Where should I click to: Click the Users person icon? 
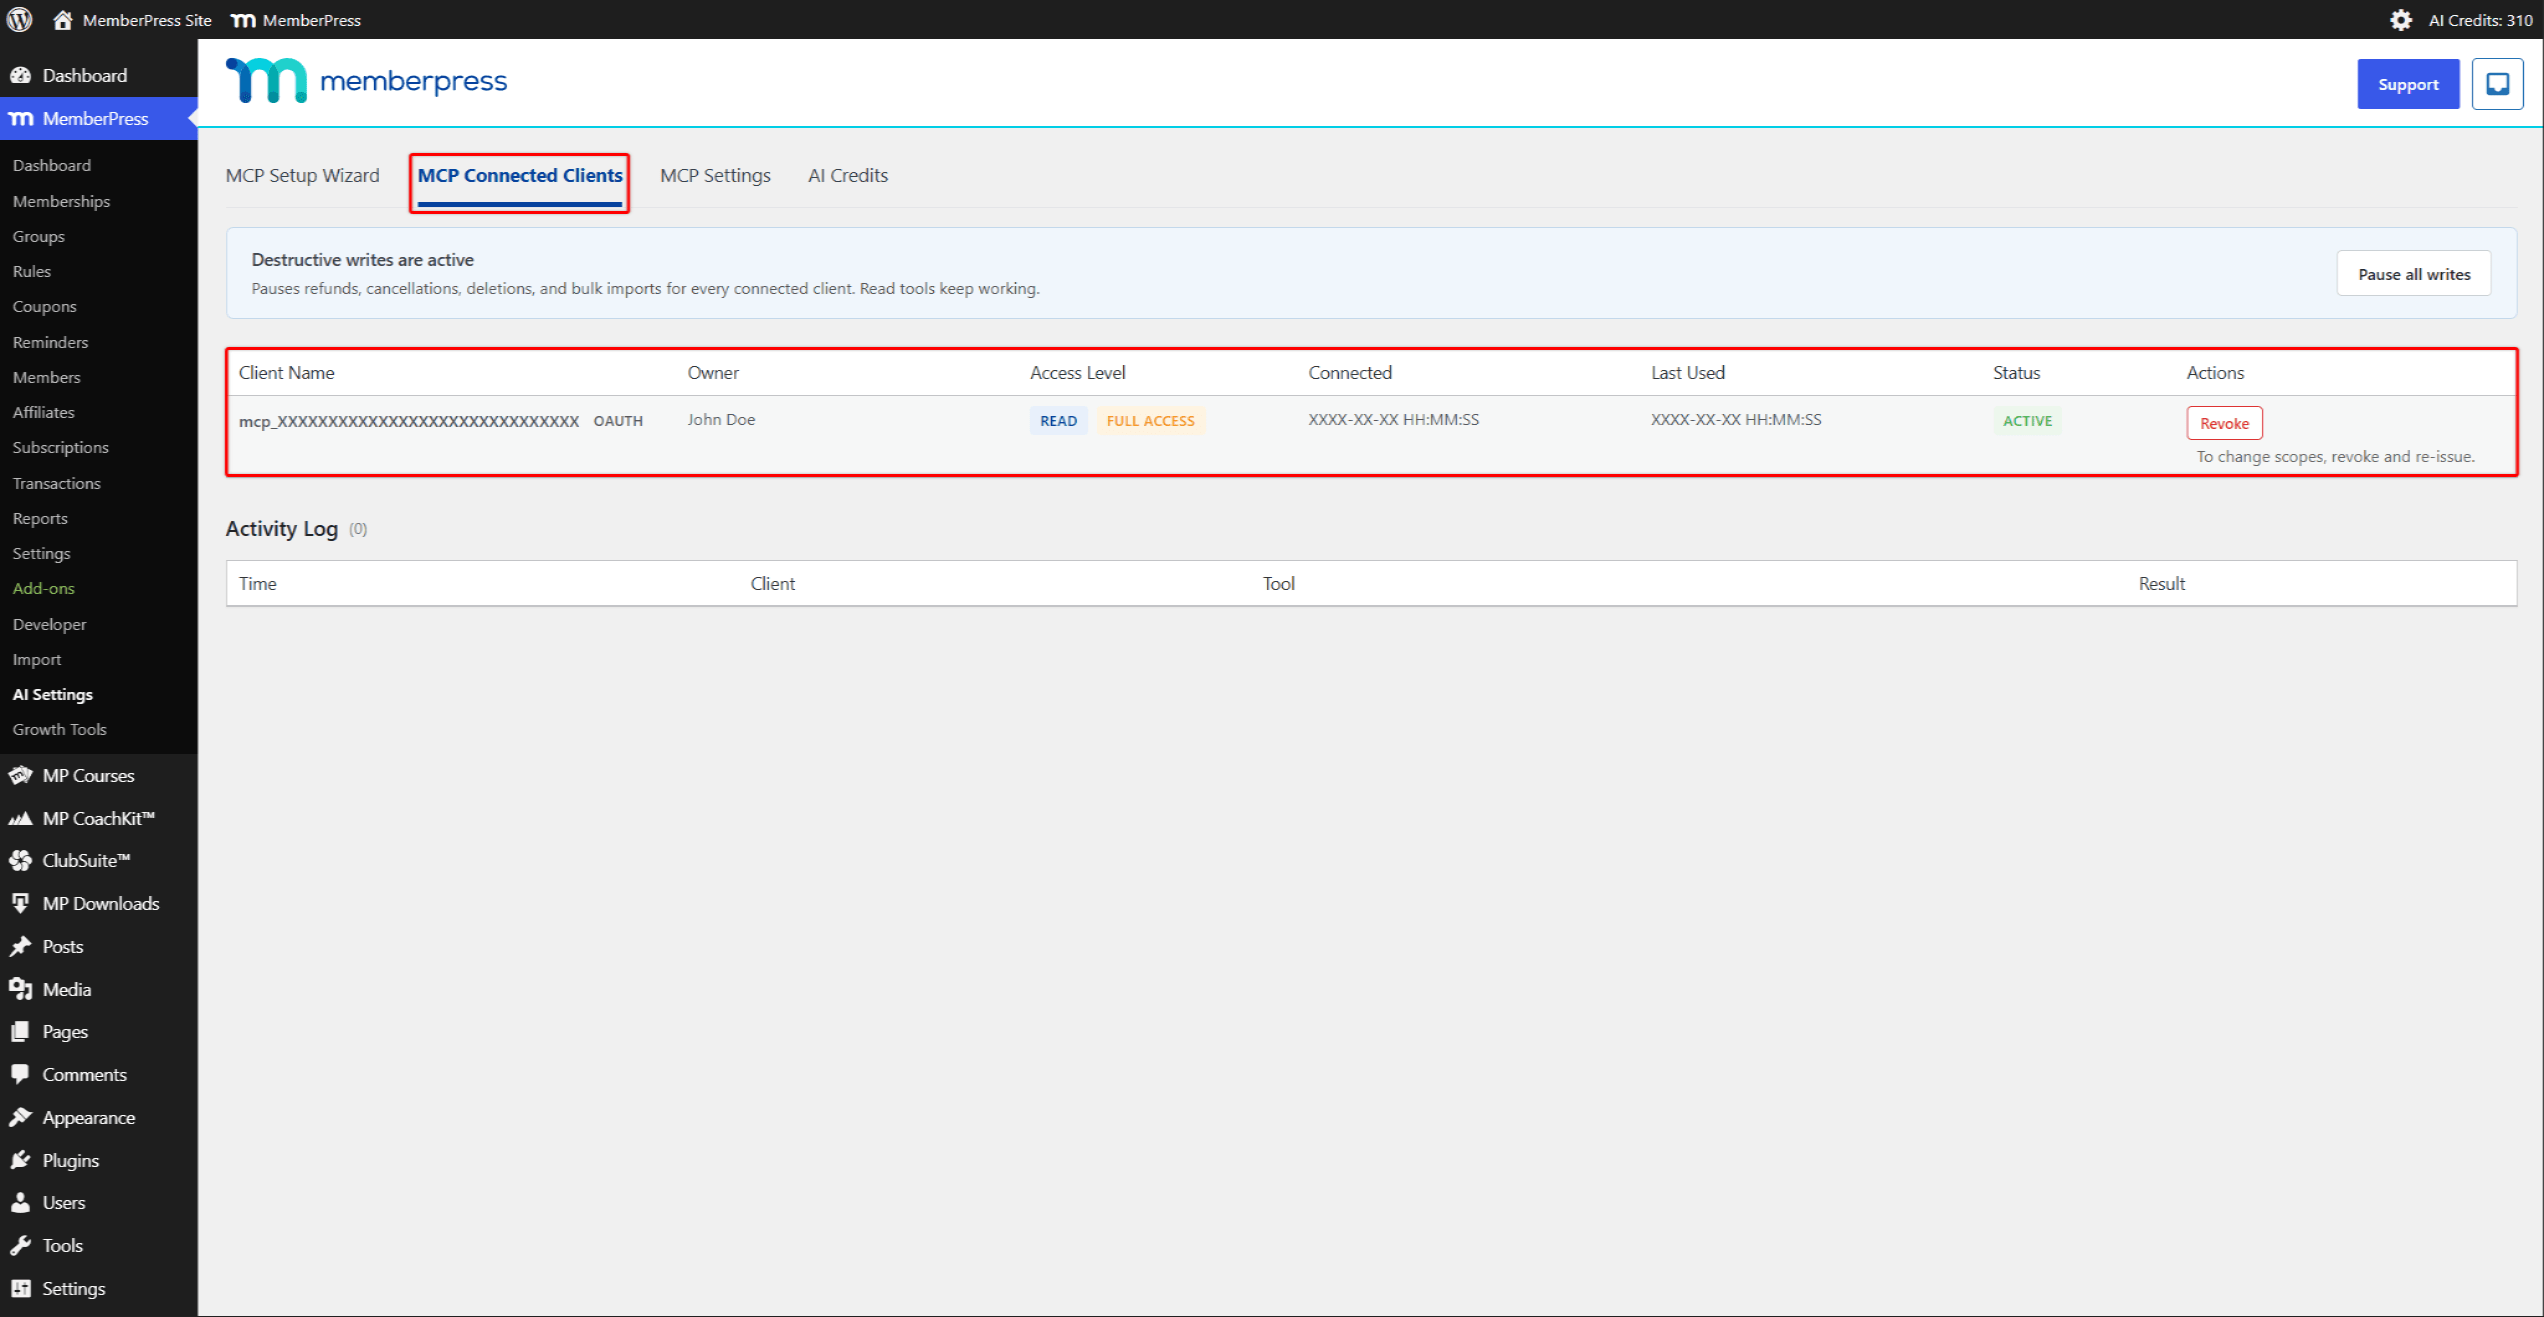[x=21, y=1202]
